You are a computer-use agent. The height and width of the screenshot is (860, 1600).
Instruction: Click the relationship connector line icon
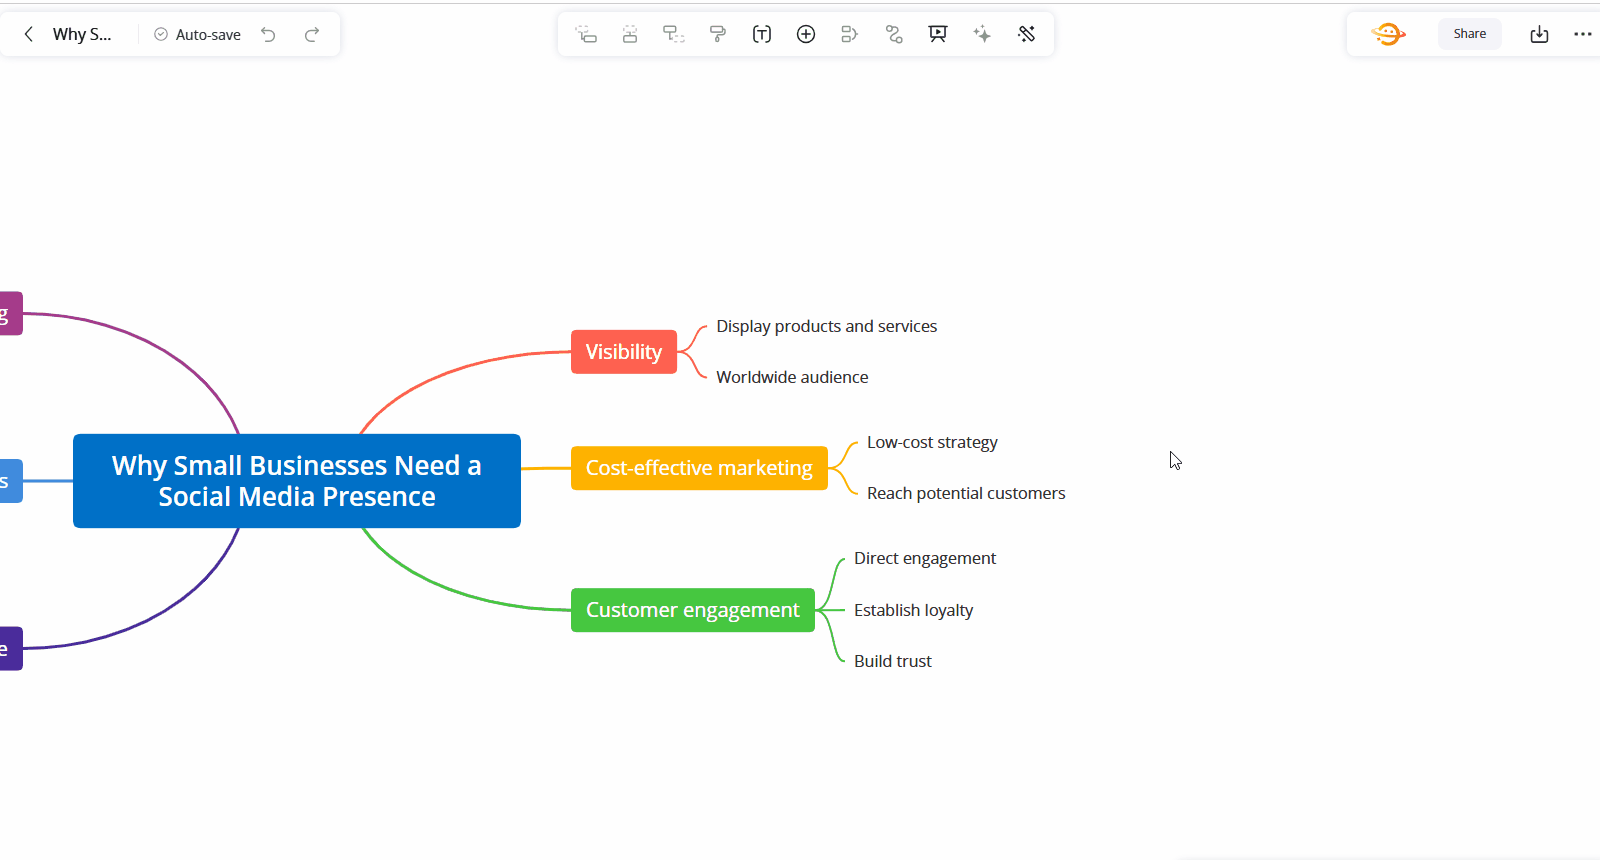[x=894, y=34]
